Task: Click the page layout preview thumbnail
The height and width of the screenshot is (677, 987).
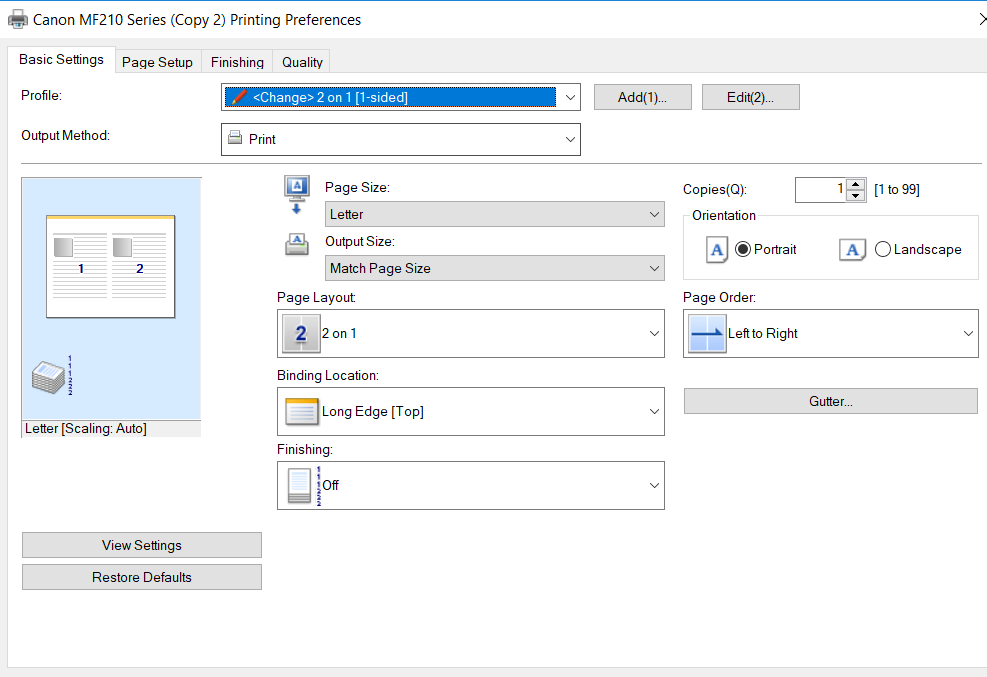Action: (110, 266)
